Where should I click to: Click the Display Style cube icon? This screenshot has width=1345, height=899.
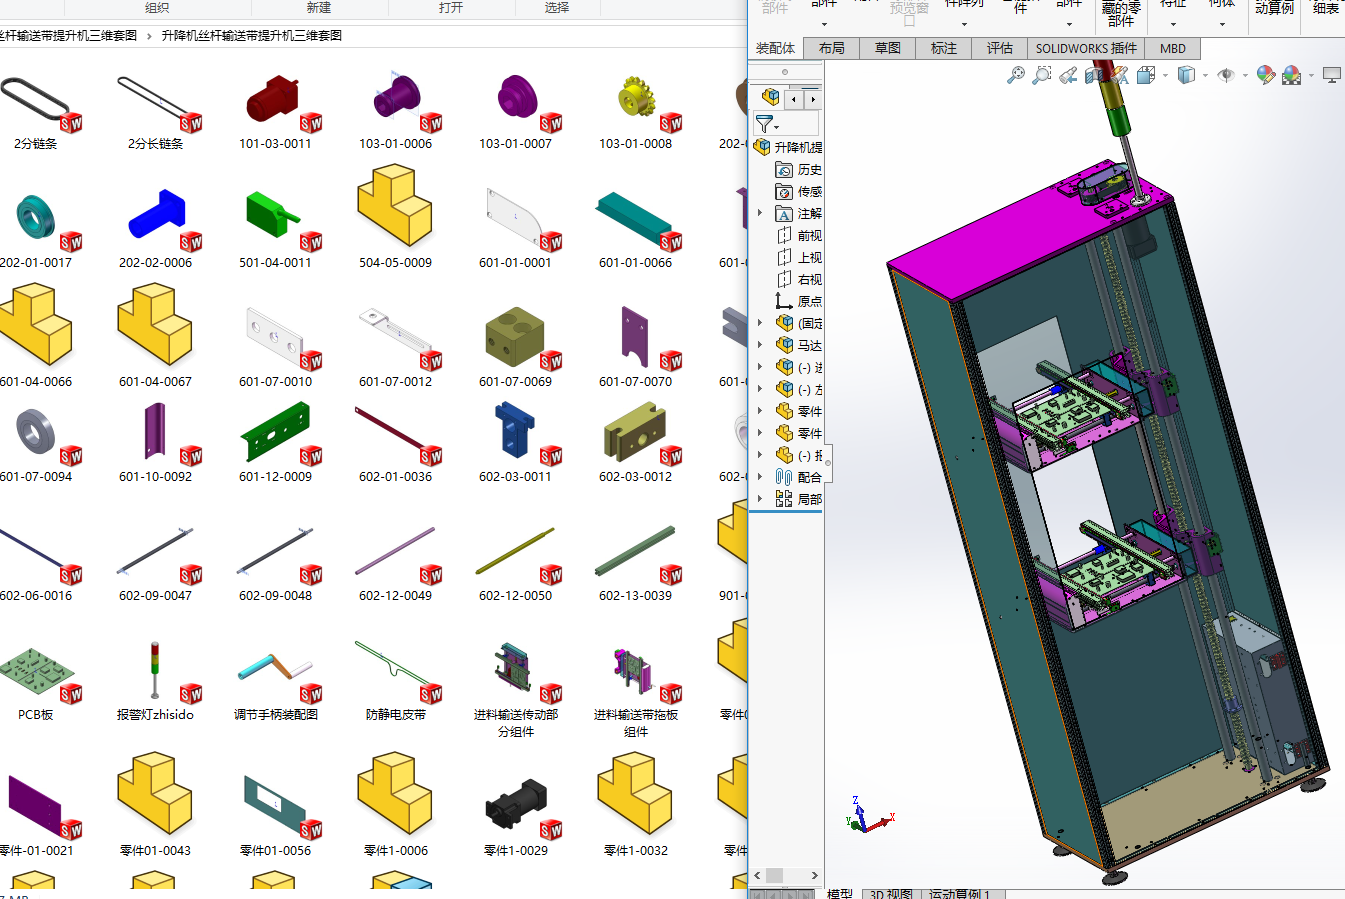1186,75
